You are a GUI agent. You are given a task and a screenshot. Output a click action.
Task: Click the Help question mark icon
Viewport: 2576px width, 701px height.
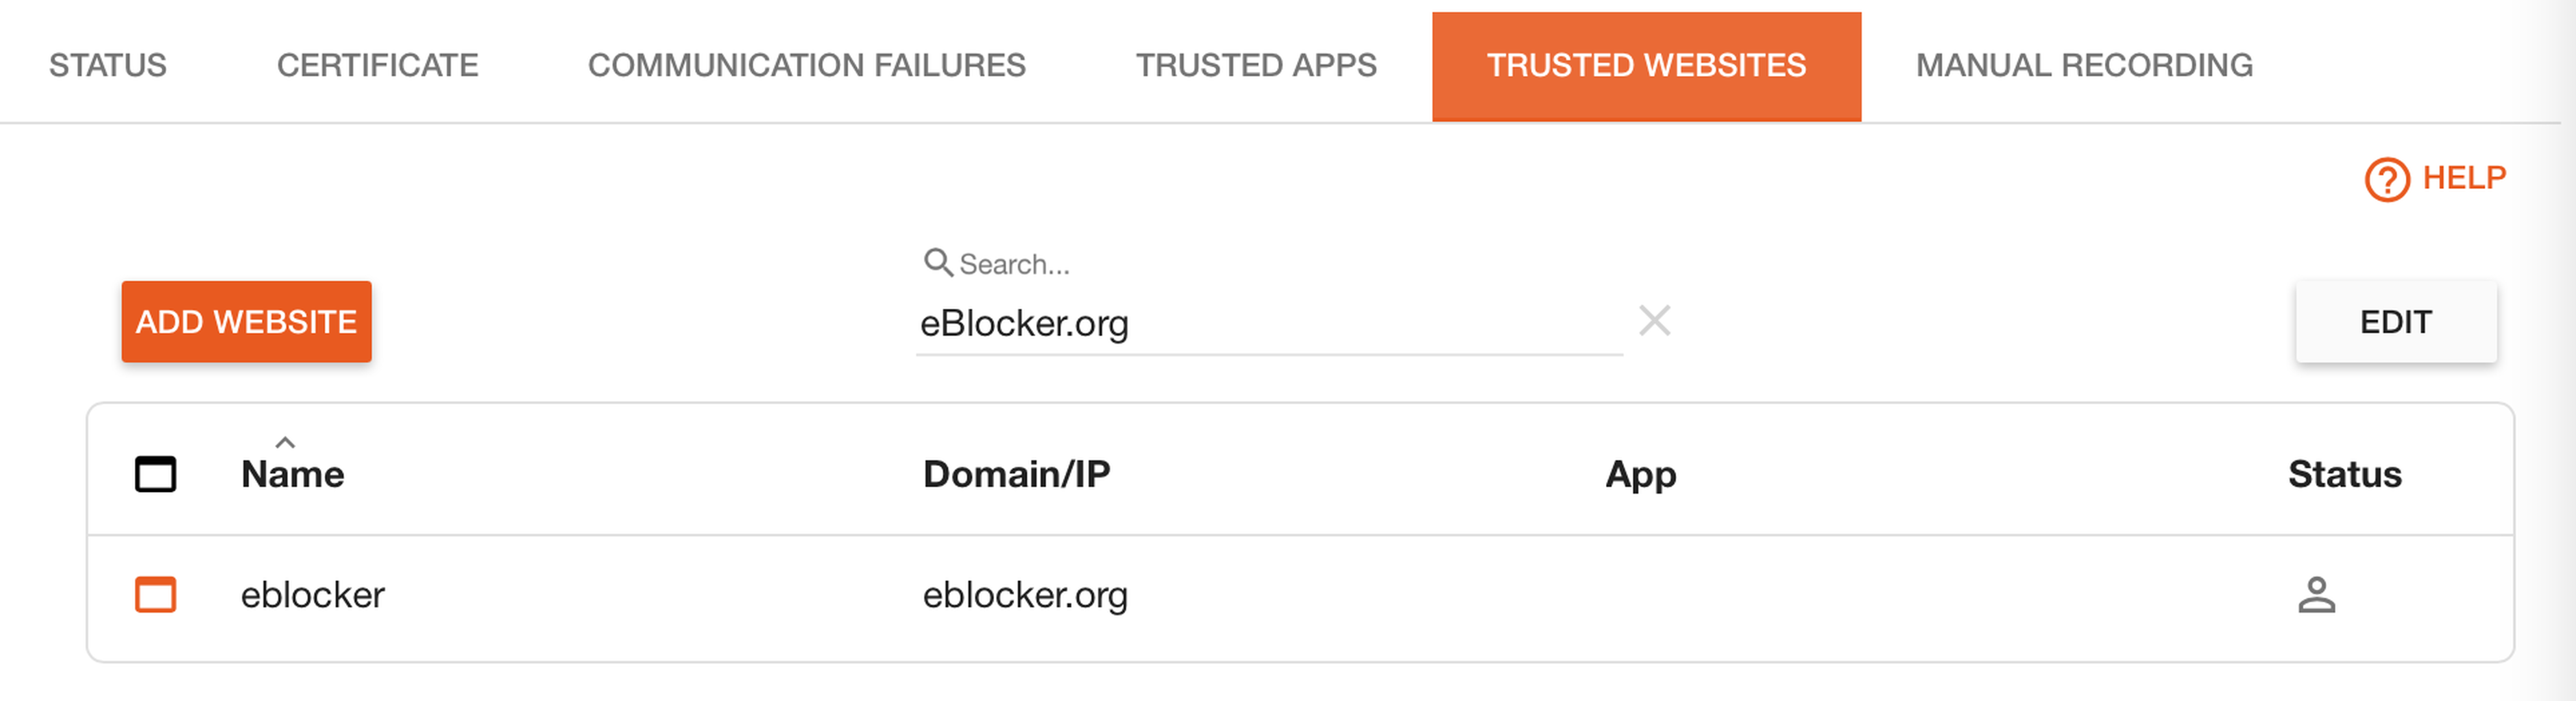[2386, 180]
